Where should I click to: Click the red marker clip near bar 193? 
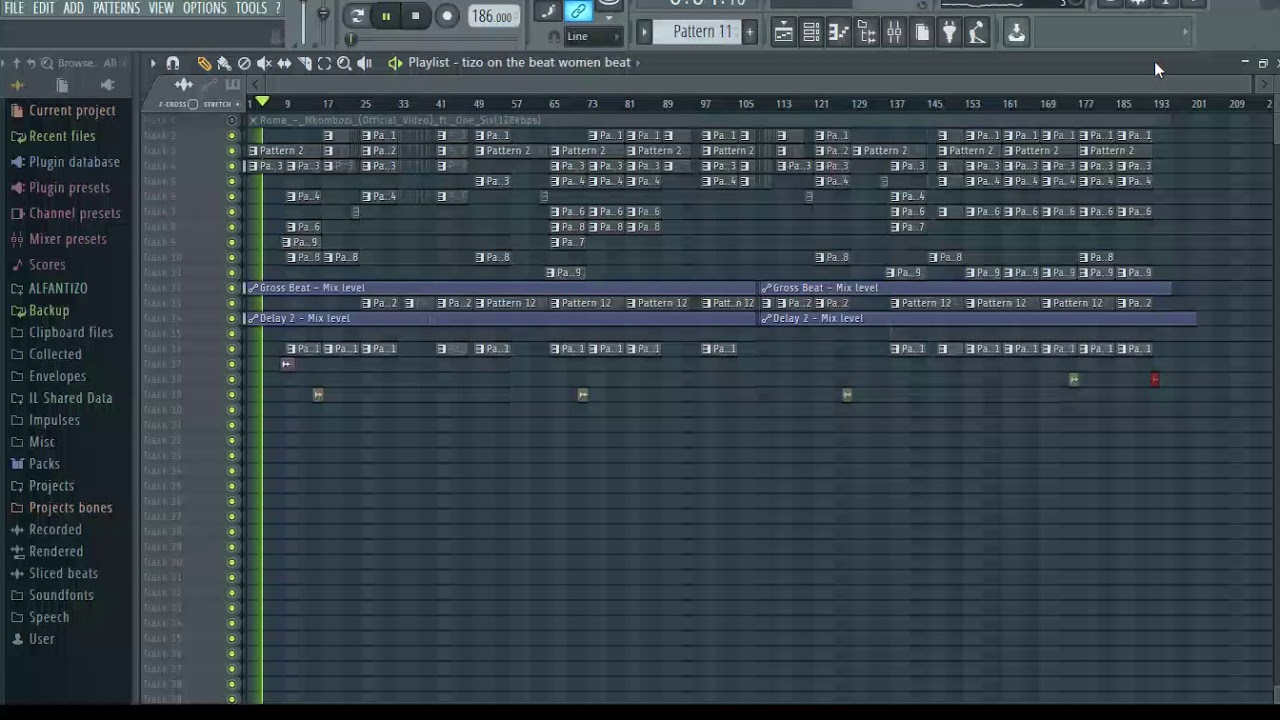coord(1155,379)
